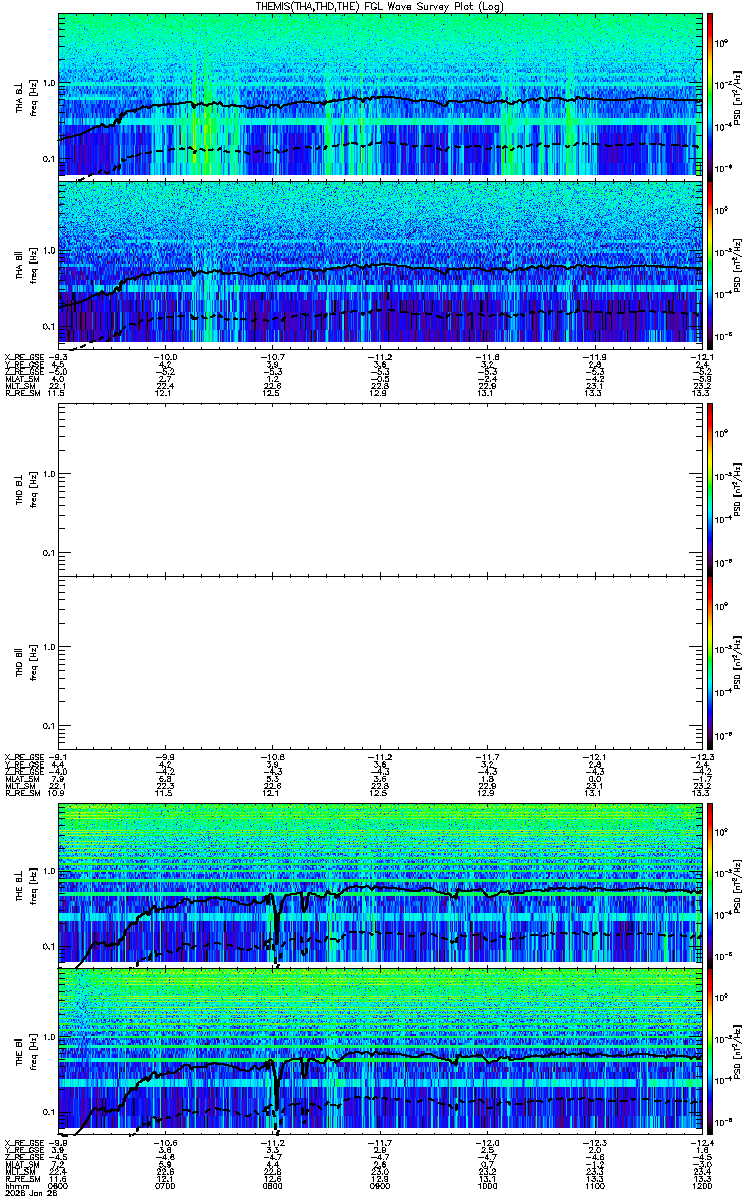Click the 1000 time label on bottom axis
This screenshot has width=750, height=1200.
click(487, 1185)
